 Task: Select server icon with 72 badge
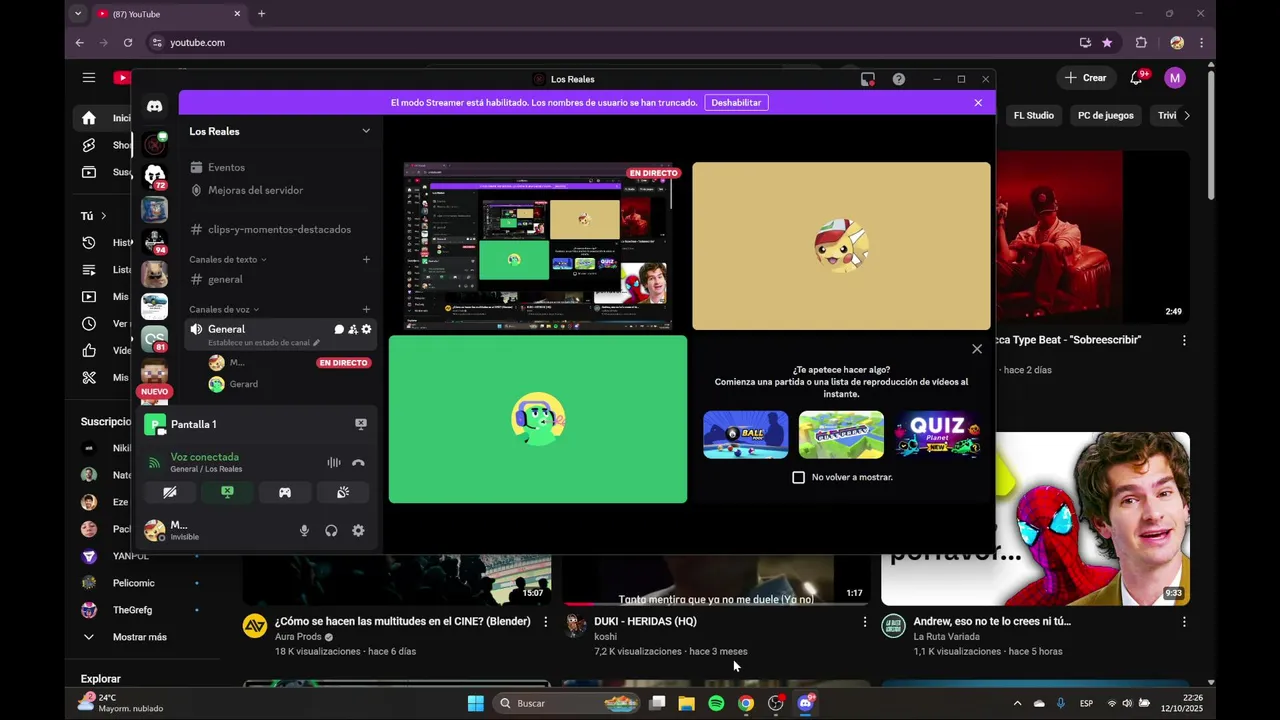154,176
